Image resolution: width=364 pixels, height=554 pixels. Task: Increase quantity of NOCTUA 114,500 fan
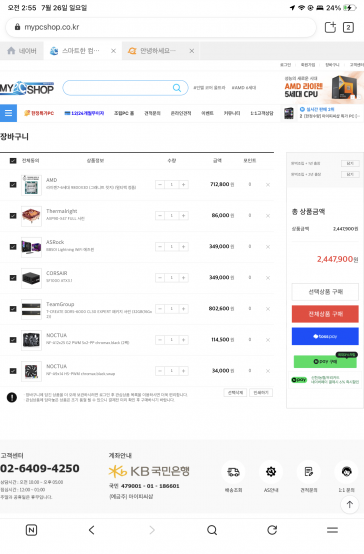(183, 340)
